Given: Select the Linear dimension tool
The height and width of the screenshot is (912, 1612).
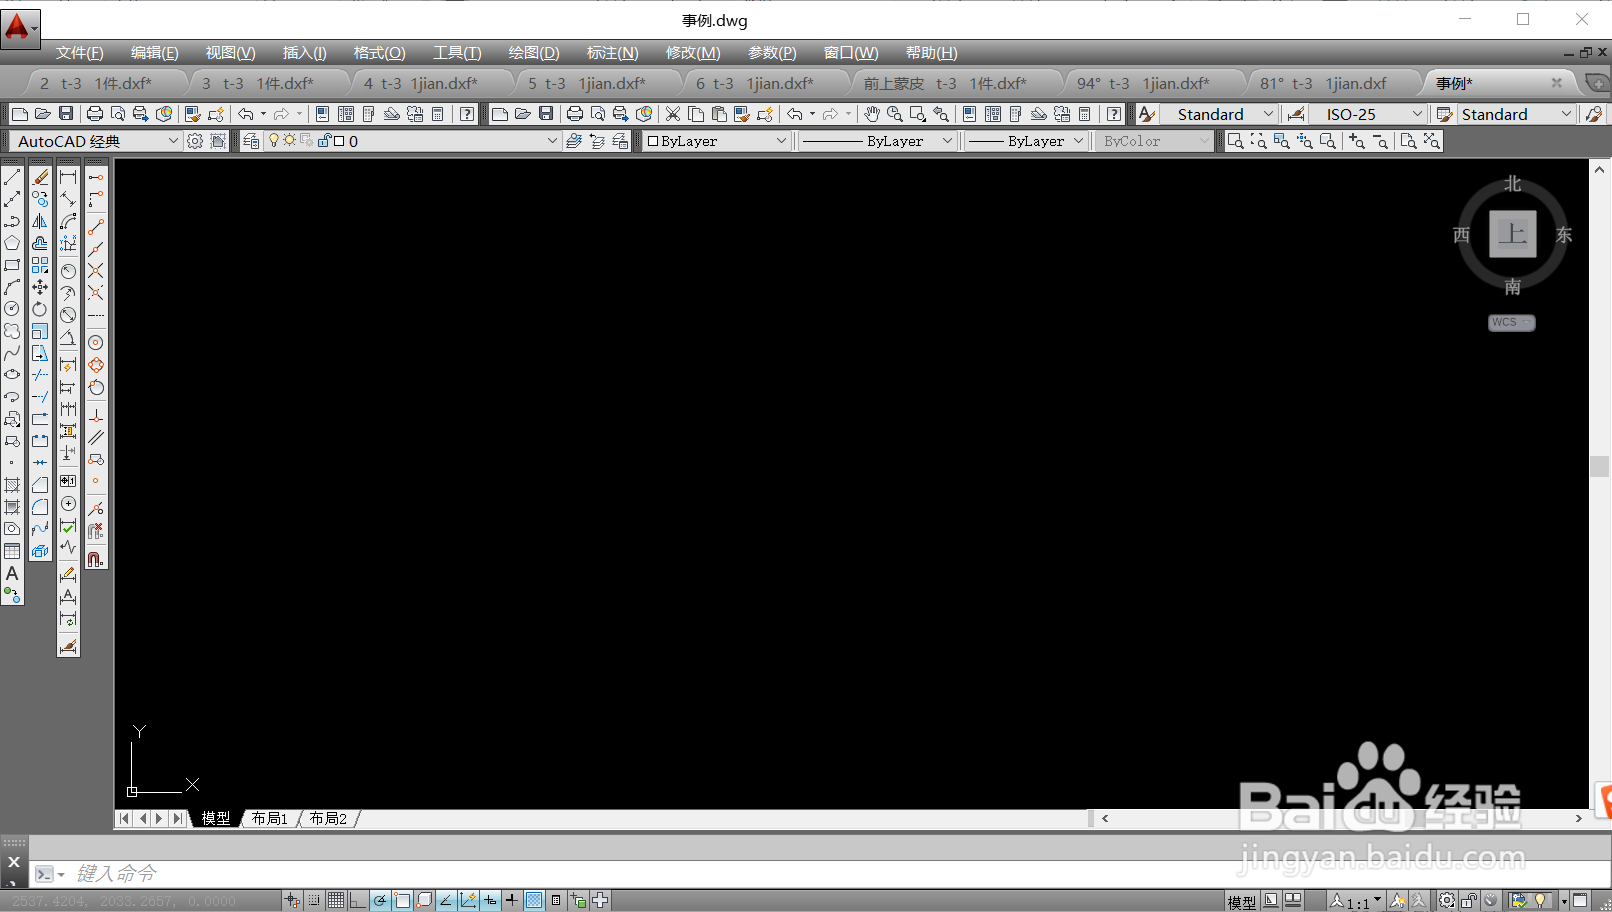Looking at the screenshot, I should 68,177.
